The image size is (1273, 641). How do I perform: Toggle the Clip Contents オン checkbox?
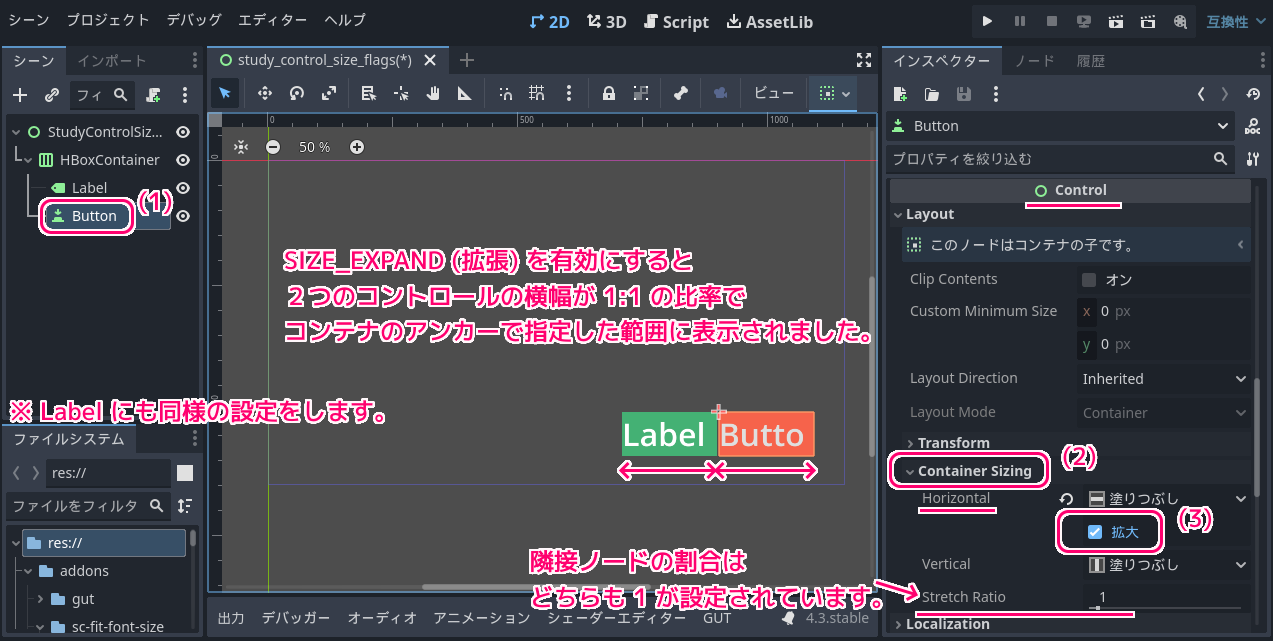(x=1089, y=280)
